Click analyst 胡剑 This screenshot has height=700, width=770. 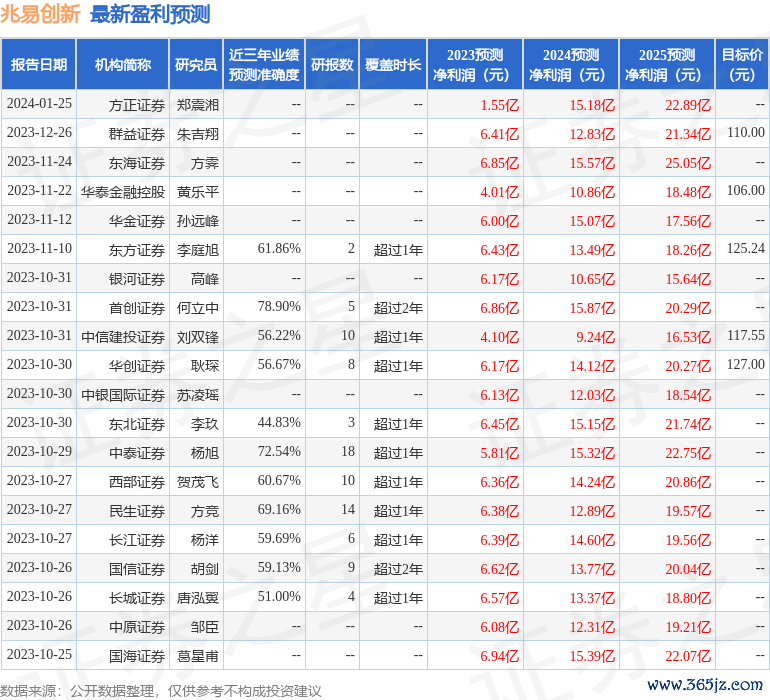pos(204,569)
